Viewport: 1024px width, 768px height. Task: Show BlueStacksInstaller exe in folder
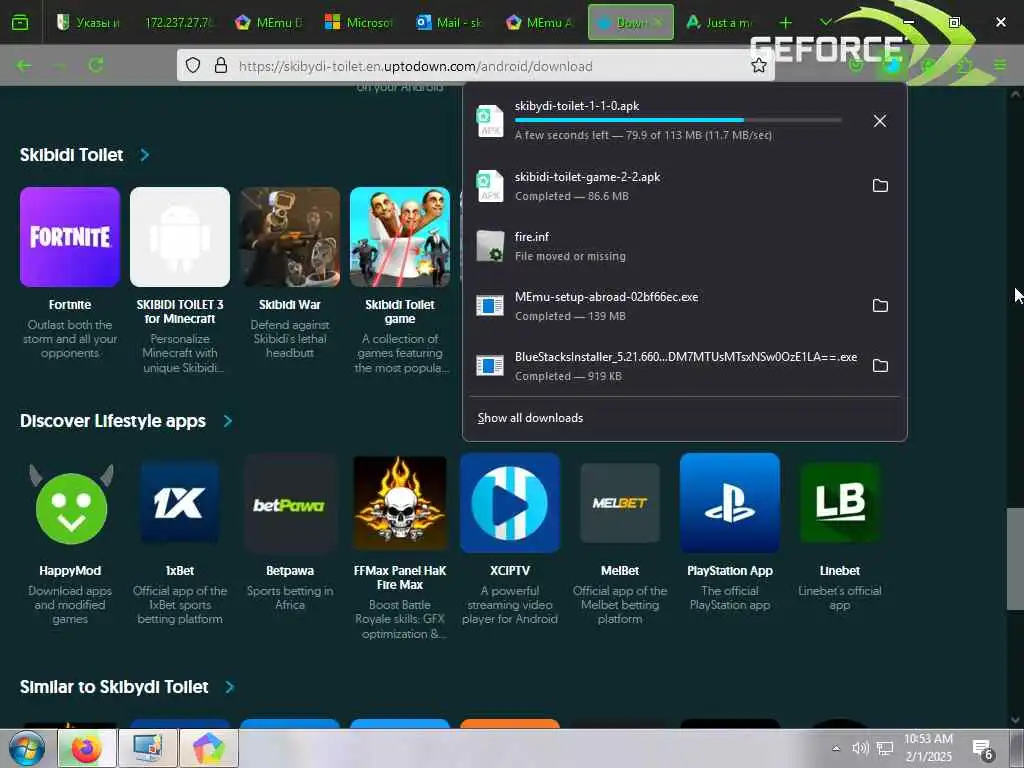[880, 366]
